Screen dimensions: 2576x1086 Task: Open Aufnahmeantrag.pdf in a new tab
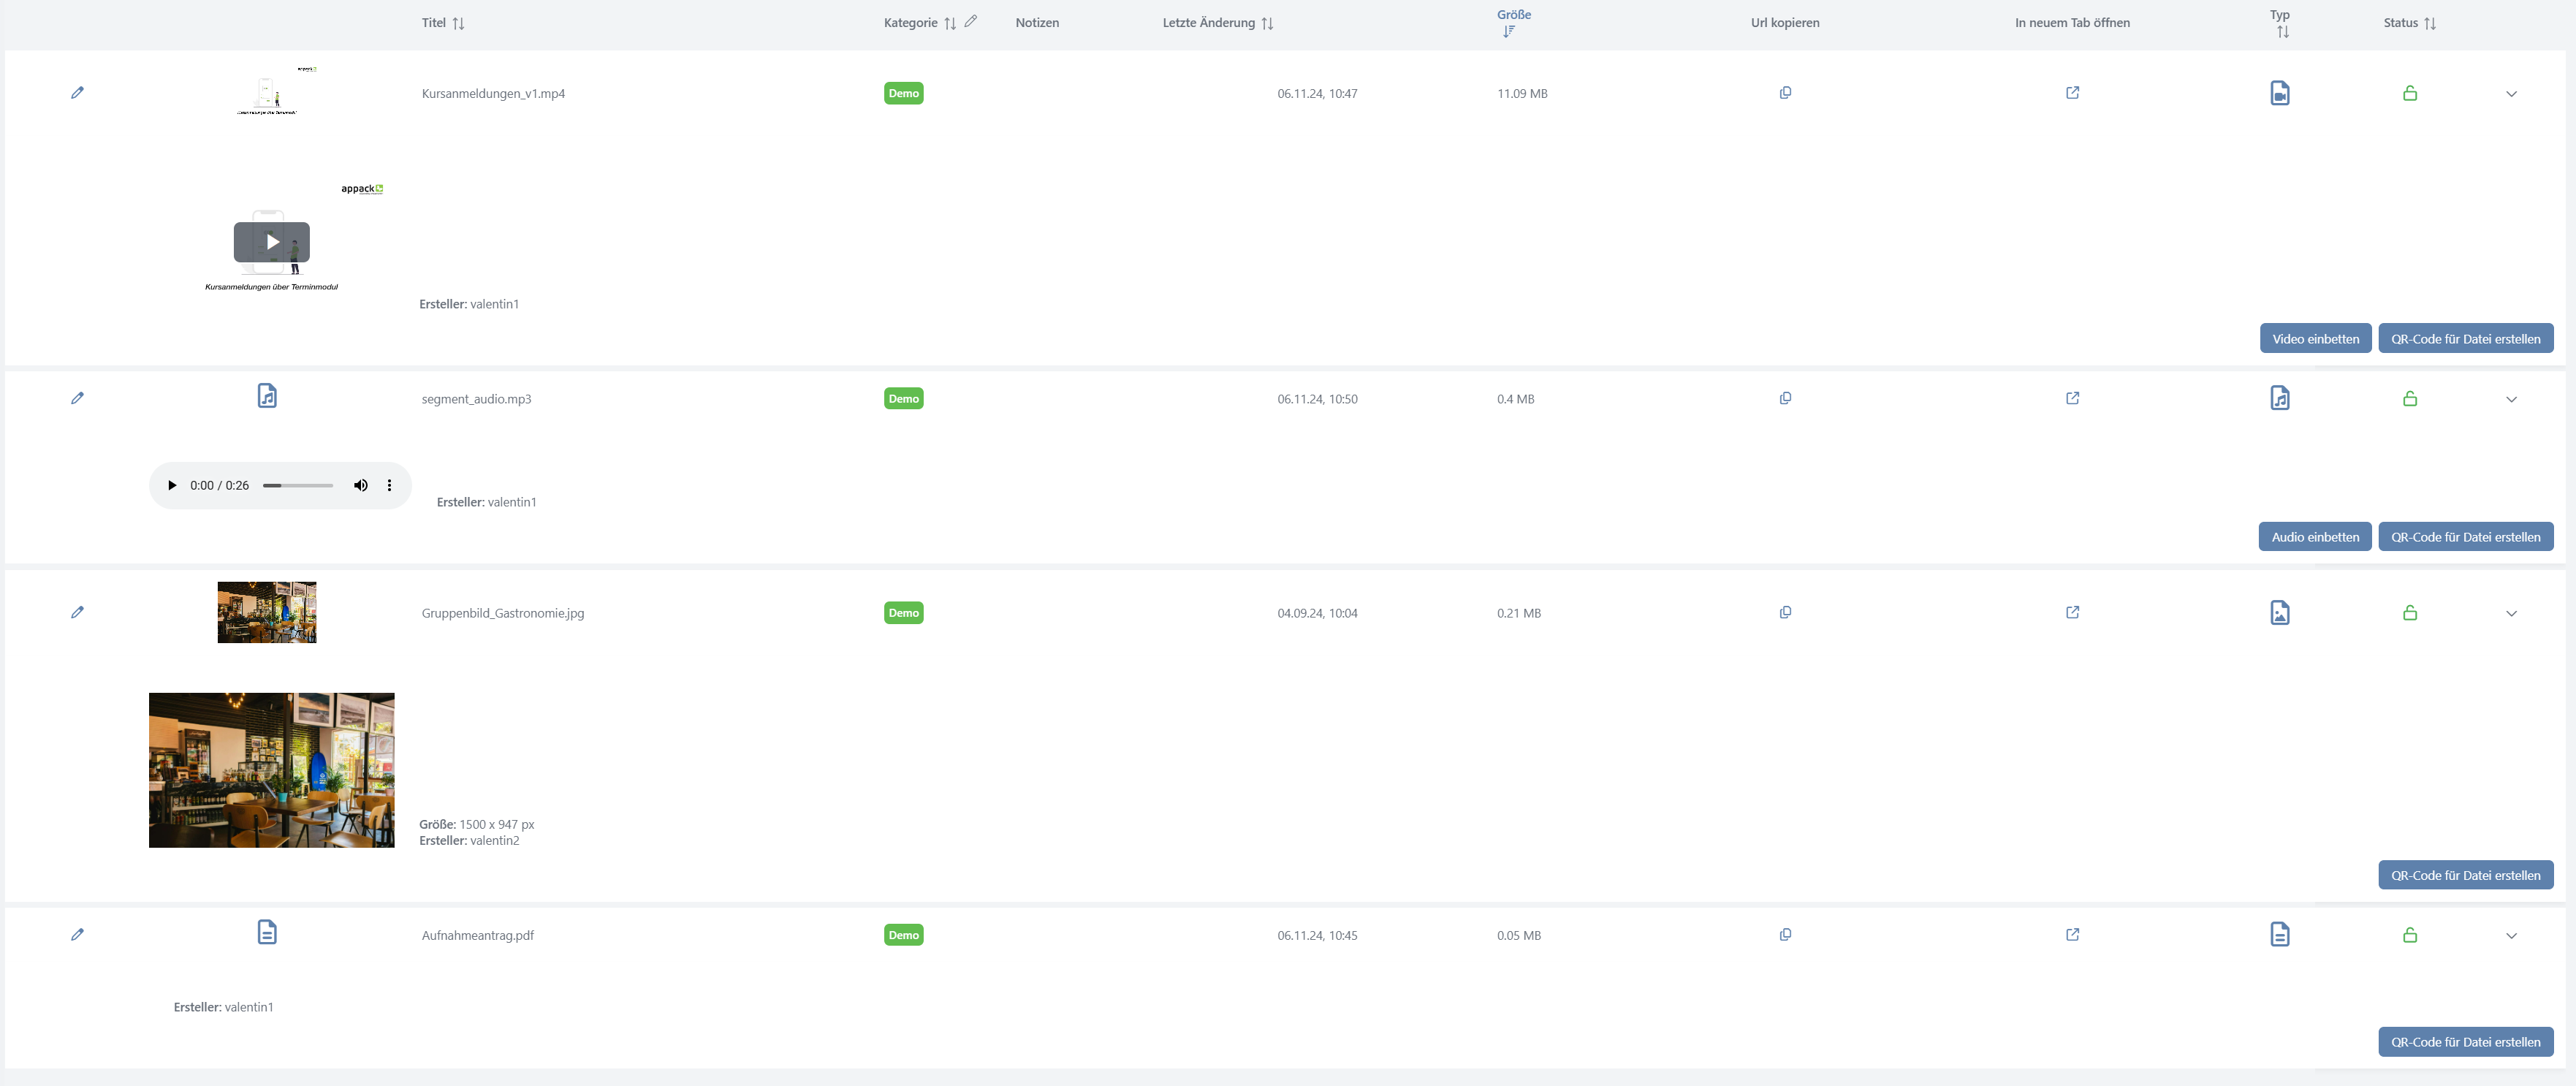pos(2072,934)
